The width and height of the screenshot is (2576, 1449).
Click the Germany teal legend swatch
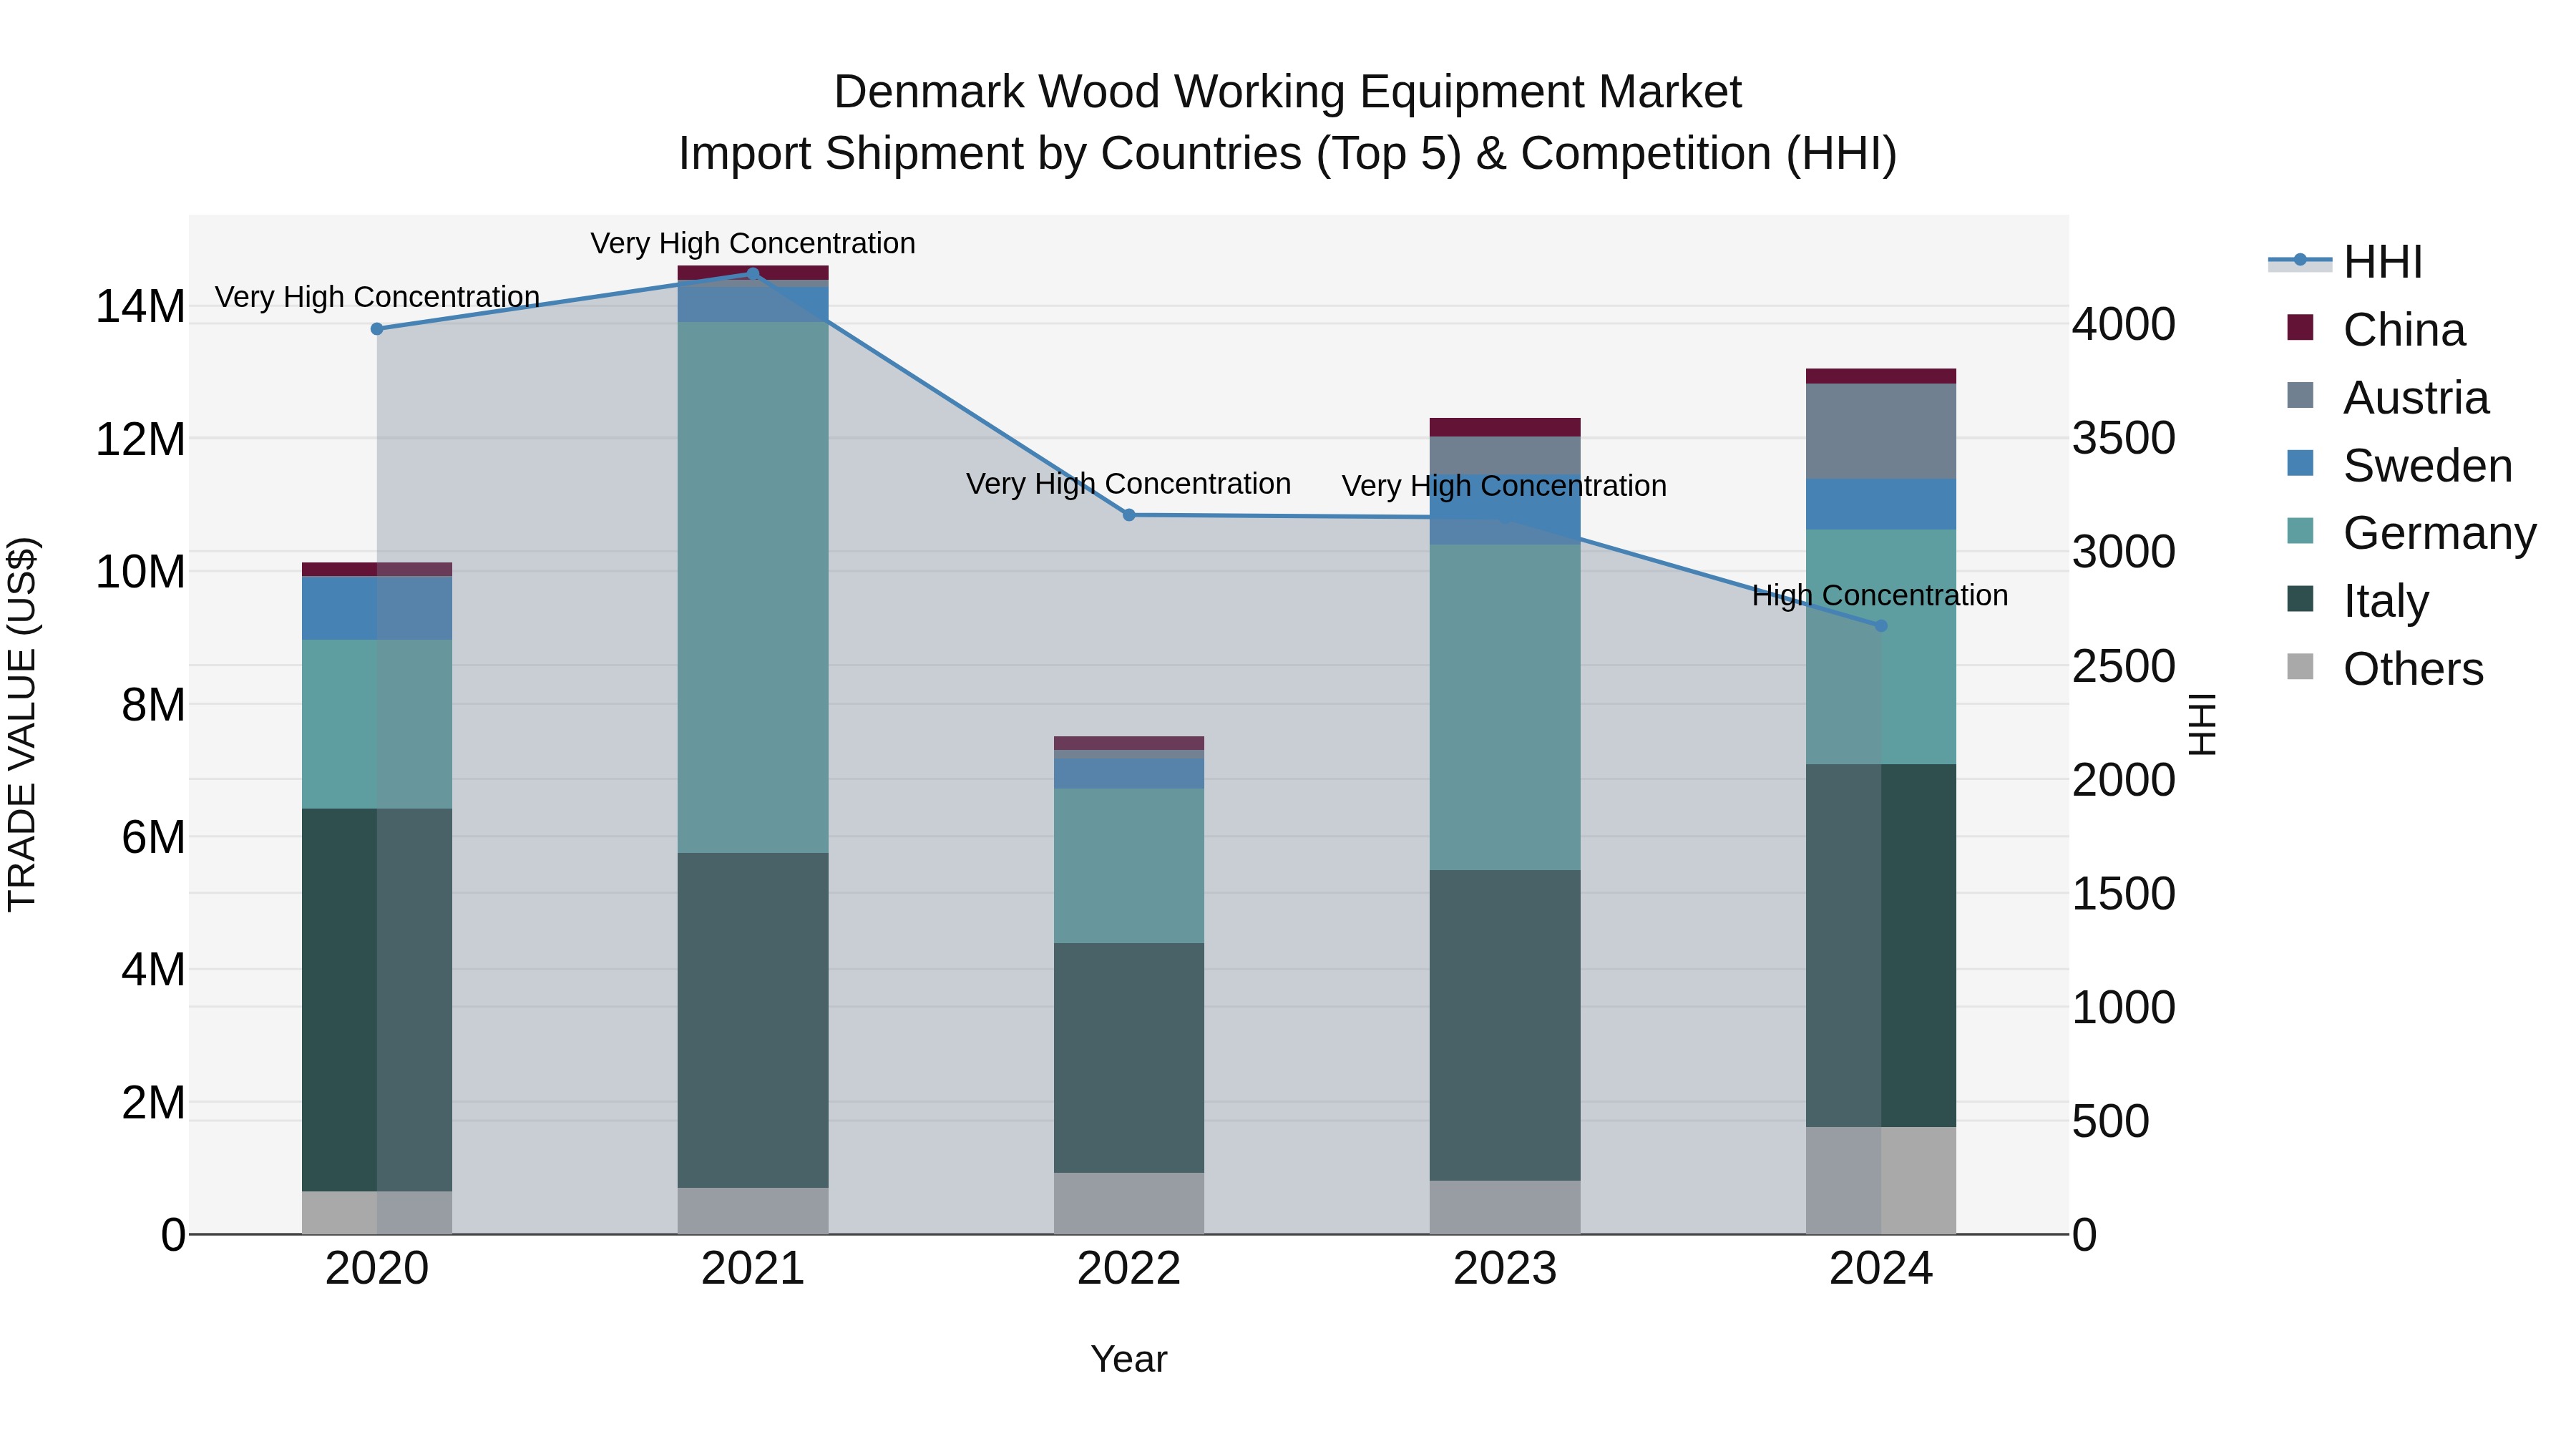click(x=2300, y=532)
